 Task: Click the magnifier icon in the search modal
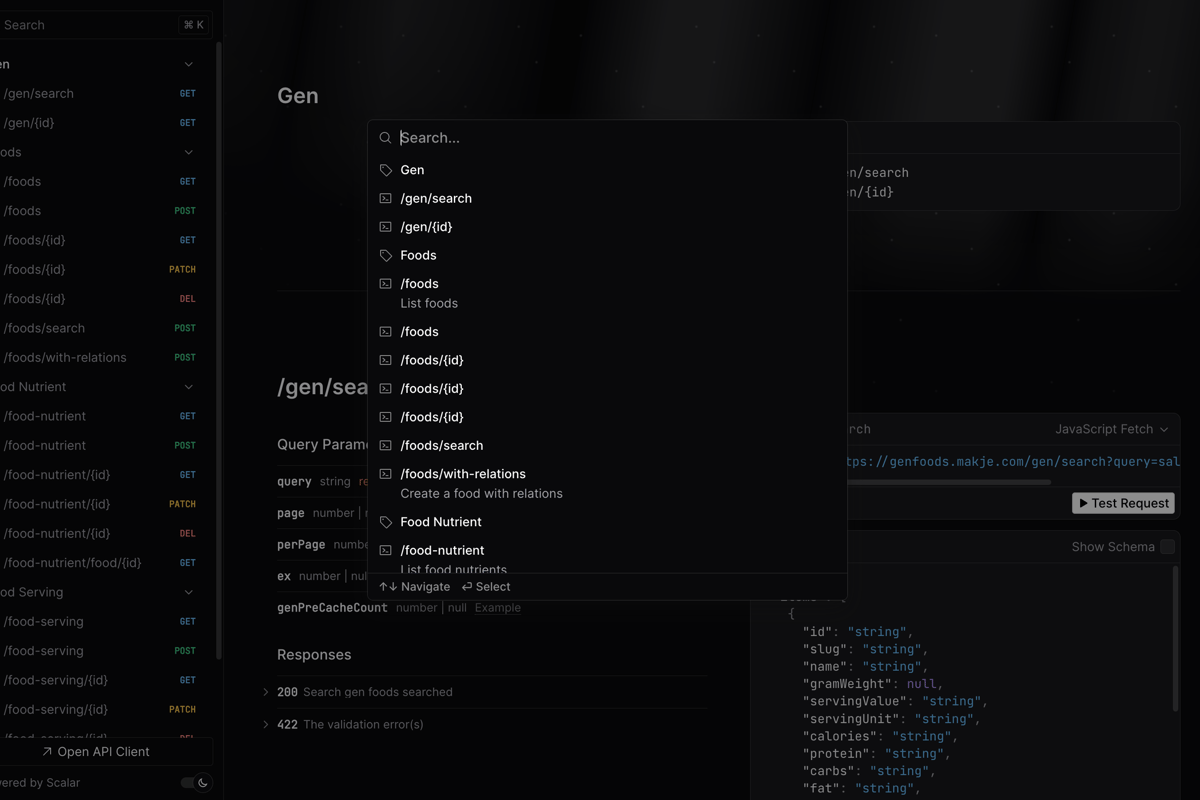pos(385,138)
